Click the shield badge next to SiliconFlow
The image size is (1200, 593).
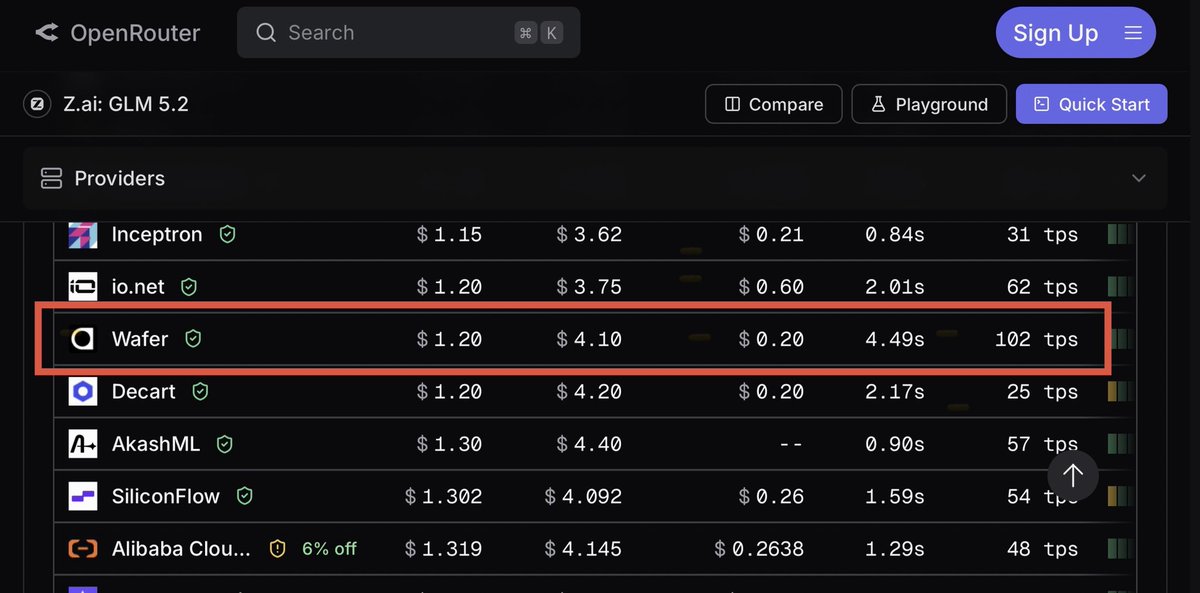point(244,496)
